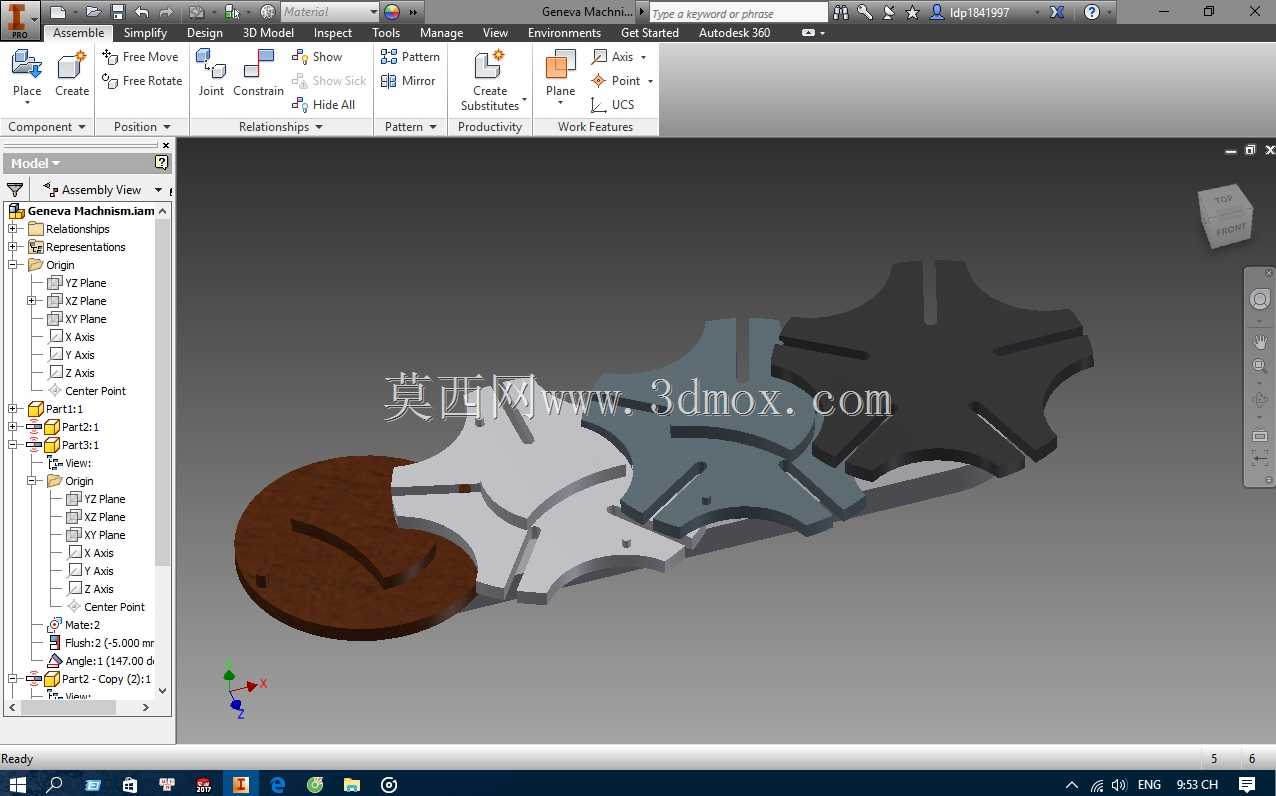Open File Explorer from taskbar
This screenshot has height=796, width=1276.
pos(352,785)
